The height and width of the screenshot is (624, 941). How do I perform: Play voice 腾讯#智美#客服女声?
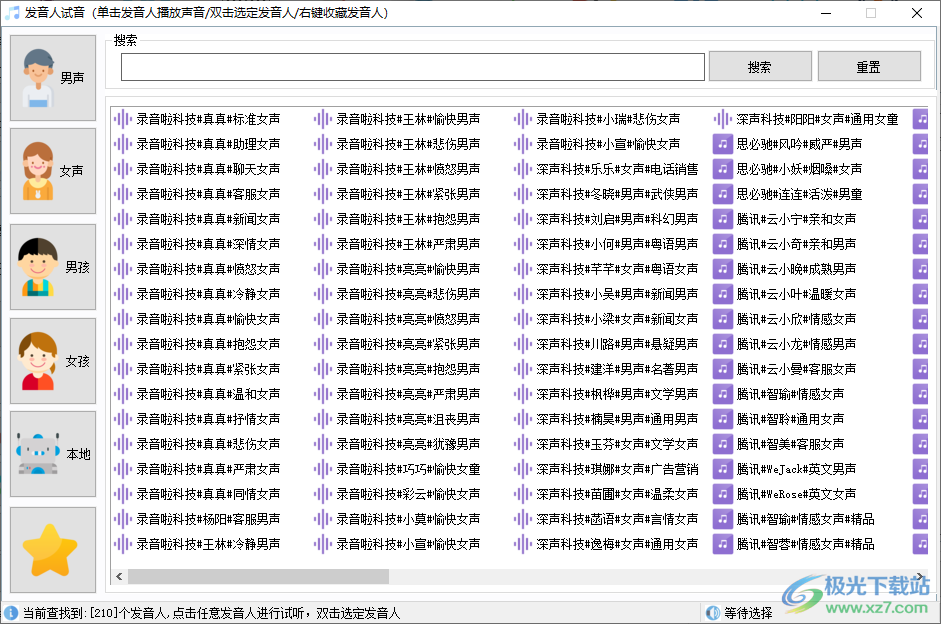coord(790,444)
